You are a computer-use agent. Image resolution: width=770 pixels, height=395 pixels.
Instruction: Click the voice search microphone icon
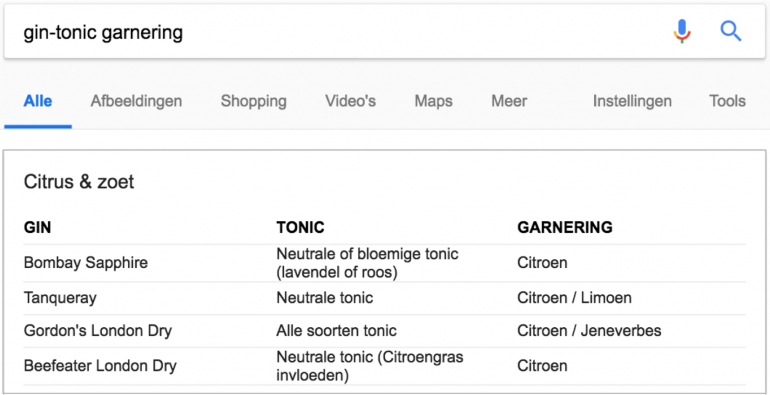(682, 31)
